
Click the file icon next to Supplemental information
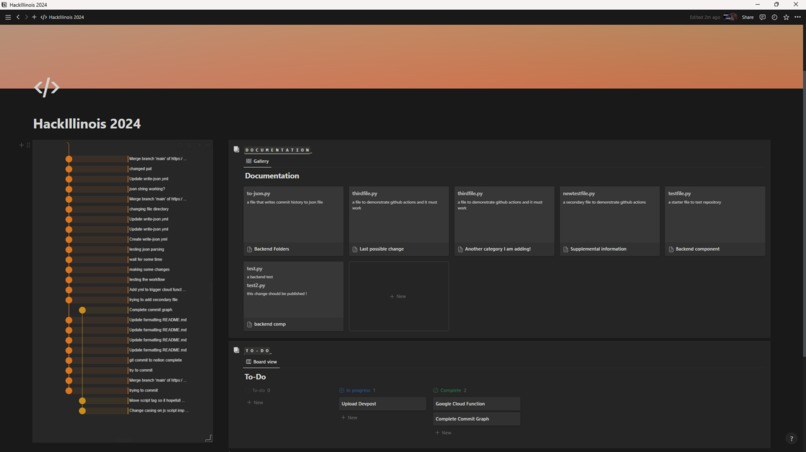565,249
